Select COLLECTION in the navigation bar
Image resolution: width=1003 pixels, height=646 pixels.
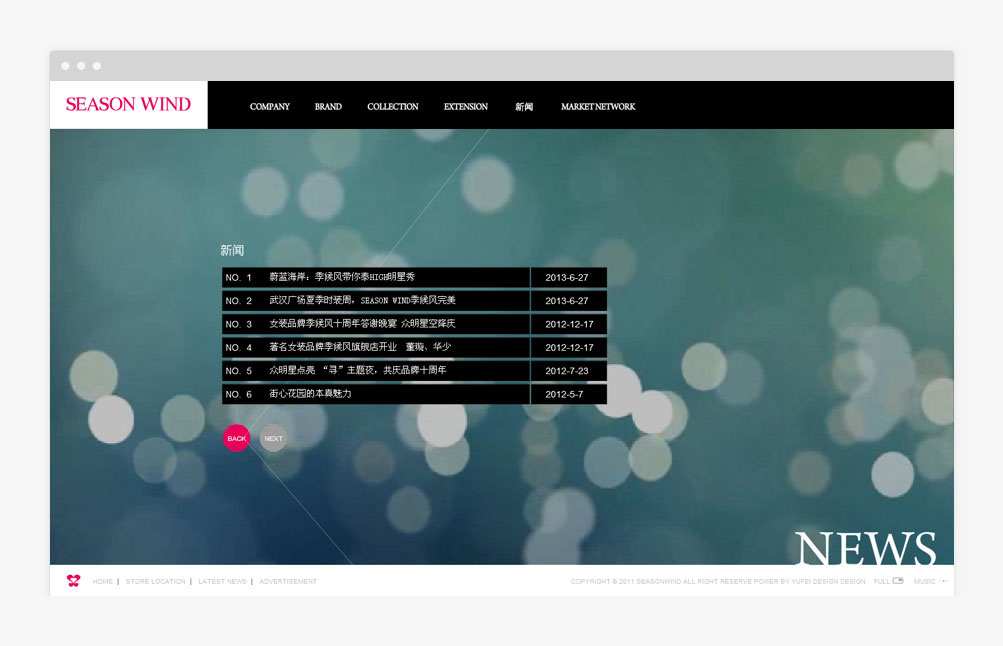393,107
